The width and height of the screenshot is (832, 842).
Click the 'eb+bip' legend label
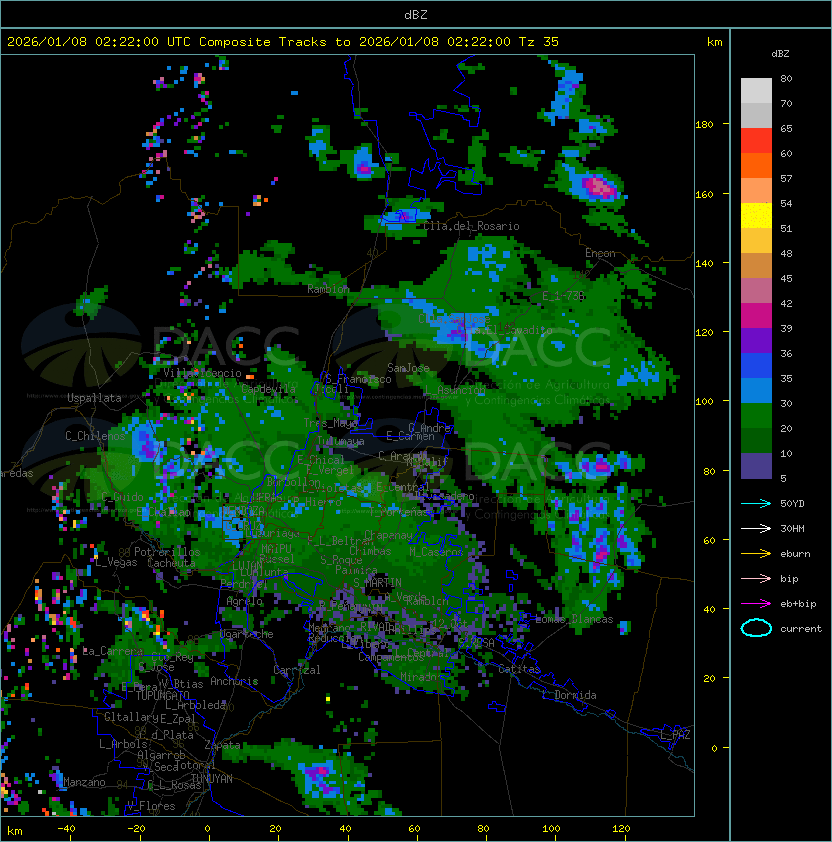point(798,604)
